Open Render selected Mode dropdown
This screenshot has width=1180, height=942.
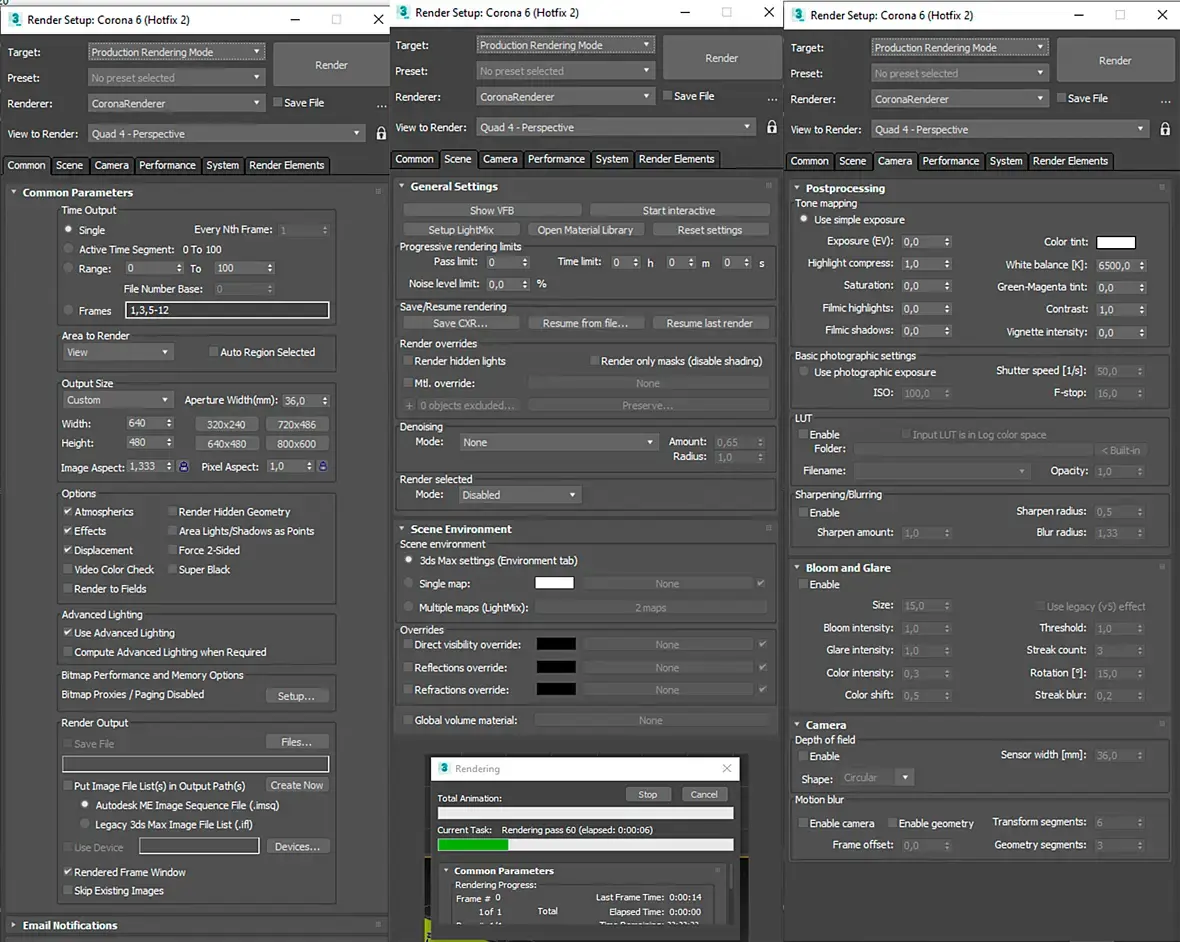coord(519,495)
